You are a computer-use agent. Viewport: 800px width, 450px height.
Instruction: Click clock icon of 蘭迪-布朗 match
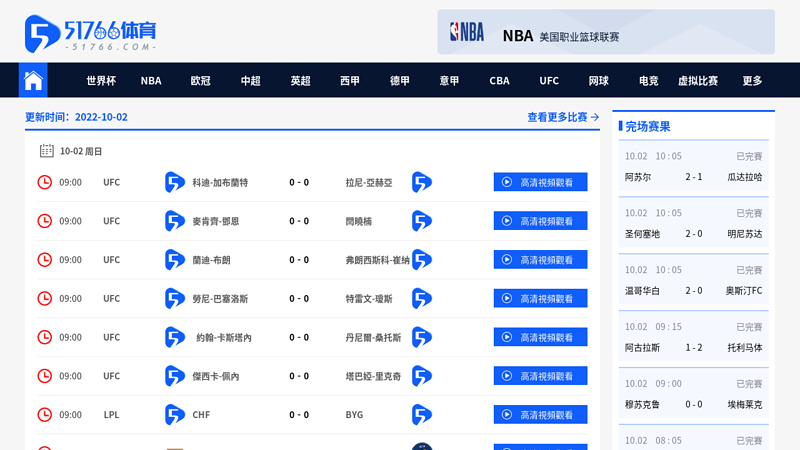coord(44,260)
